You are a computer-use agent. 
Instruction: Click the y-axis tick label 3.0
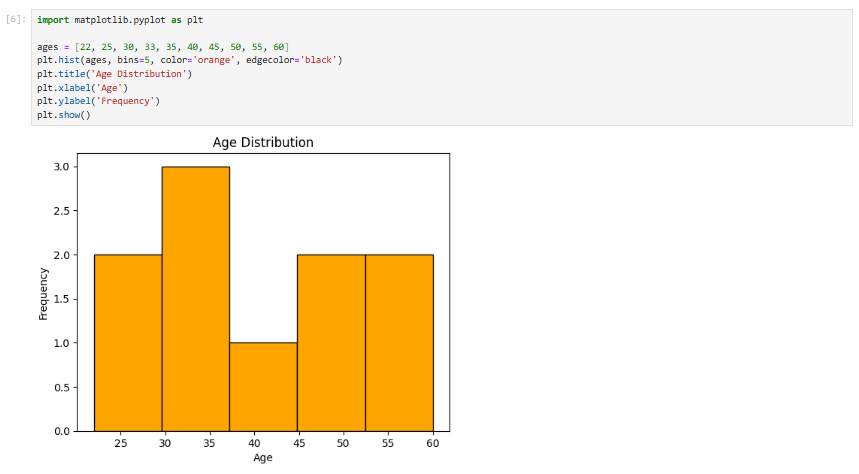(x=61, y=167)
